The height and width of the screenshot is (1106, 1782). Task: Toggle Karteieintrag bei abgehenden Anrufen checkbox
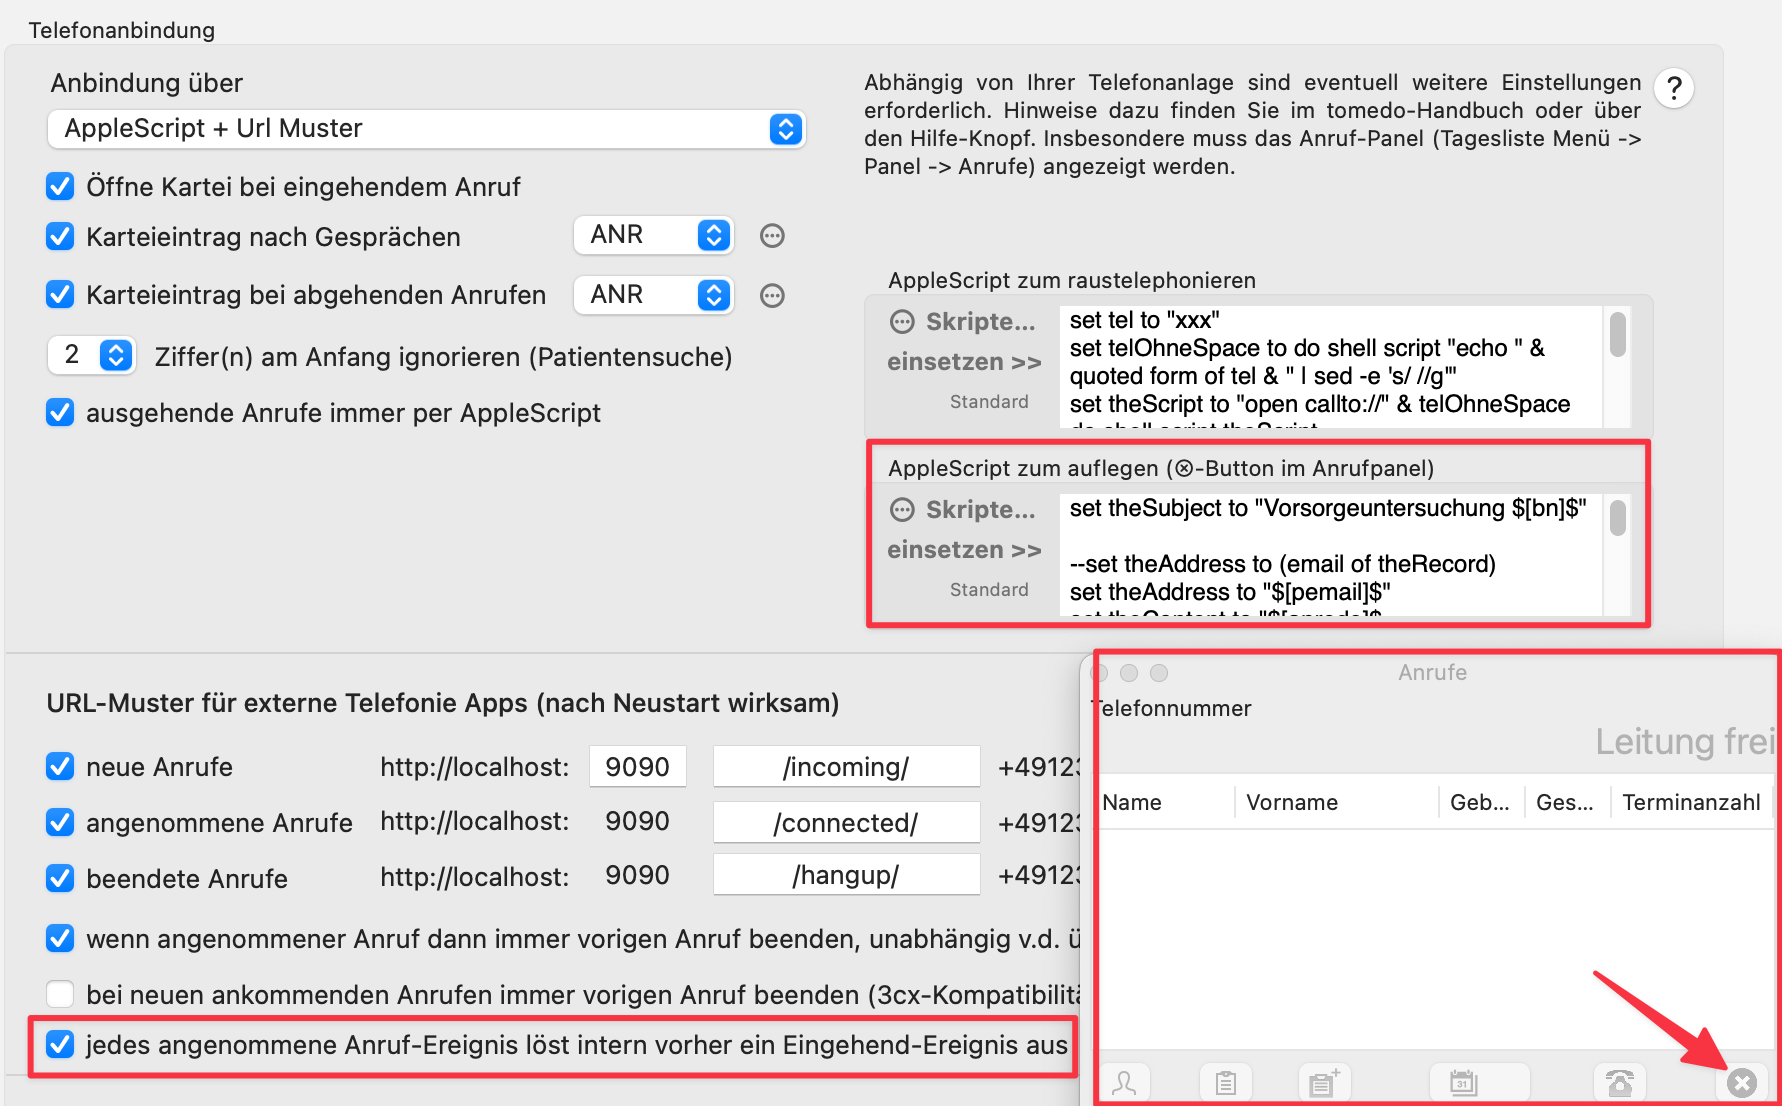tap(60, 294)
